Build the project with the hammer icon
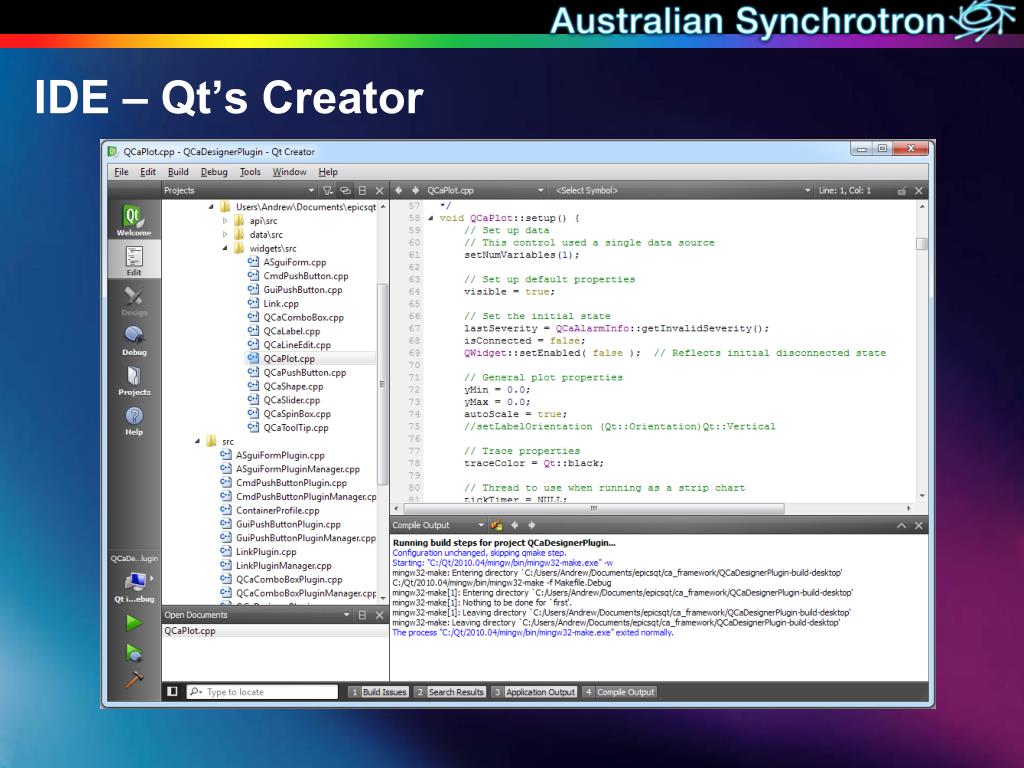Screen dimensions: 1024x768 [134, 680]
